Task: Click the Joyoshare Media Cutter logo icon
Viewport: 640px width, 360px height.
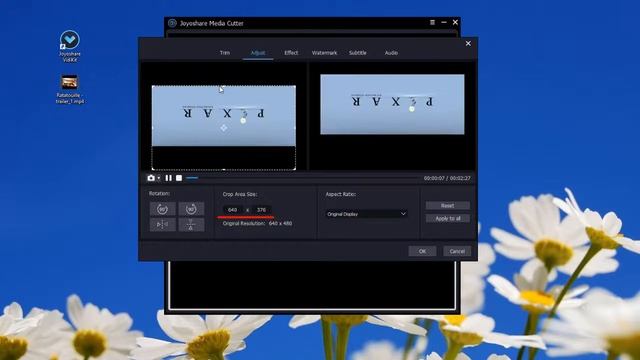Action: coord(172,23)
